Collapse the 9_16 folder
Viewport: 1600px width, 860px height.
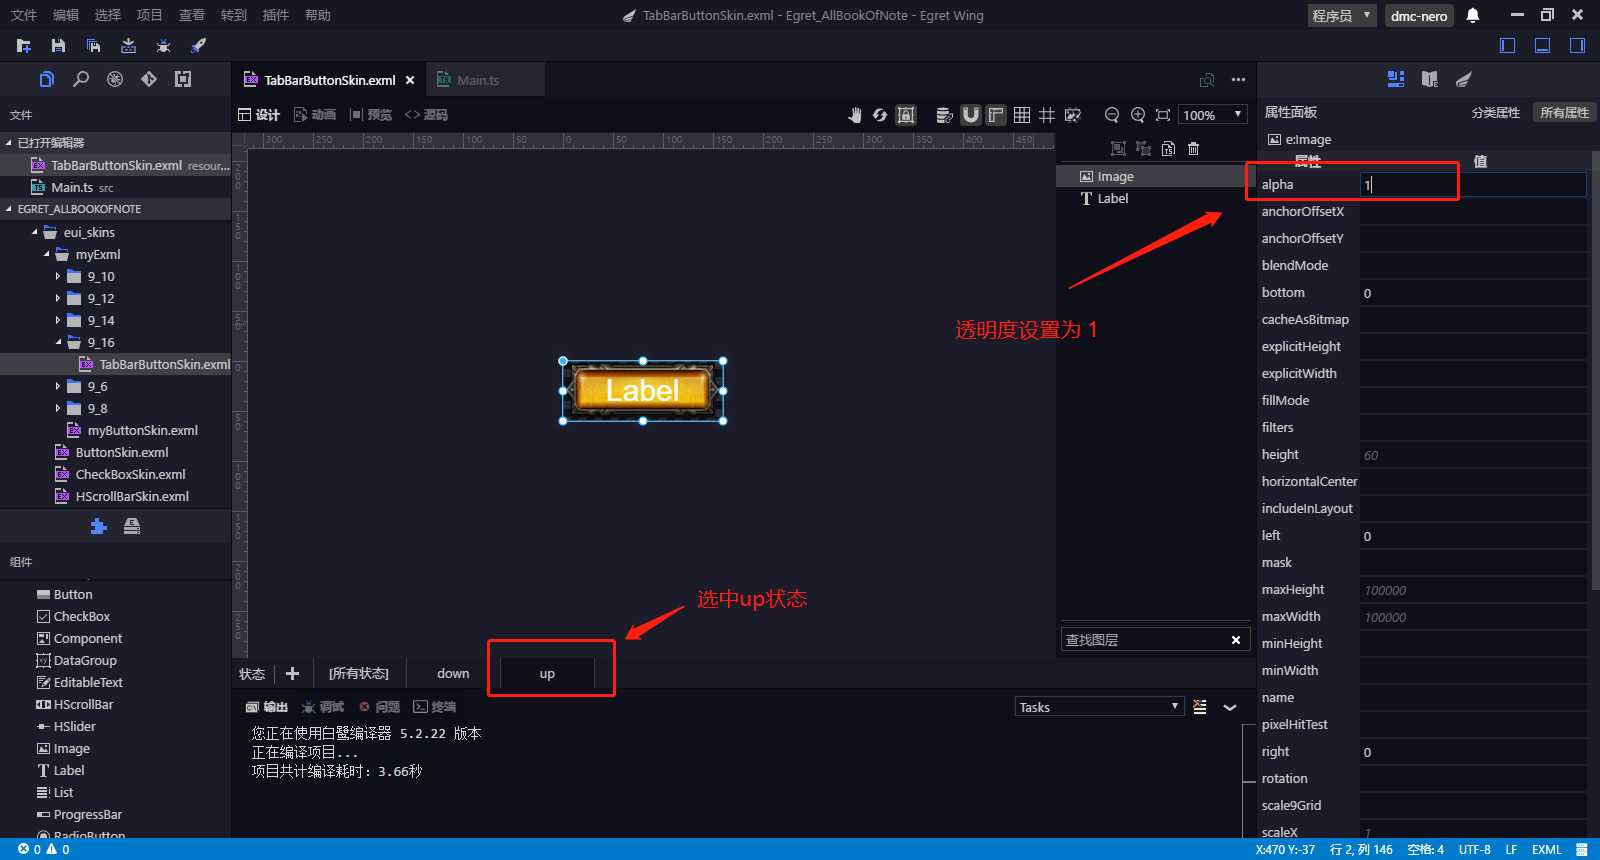(58, 342)
